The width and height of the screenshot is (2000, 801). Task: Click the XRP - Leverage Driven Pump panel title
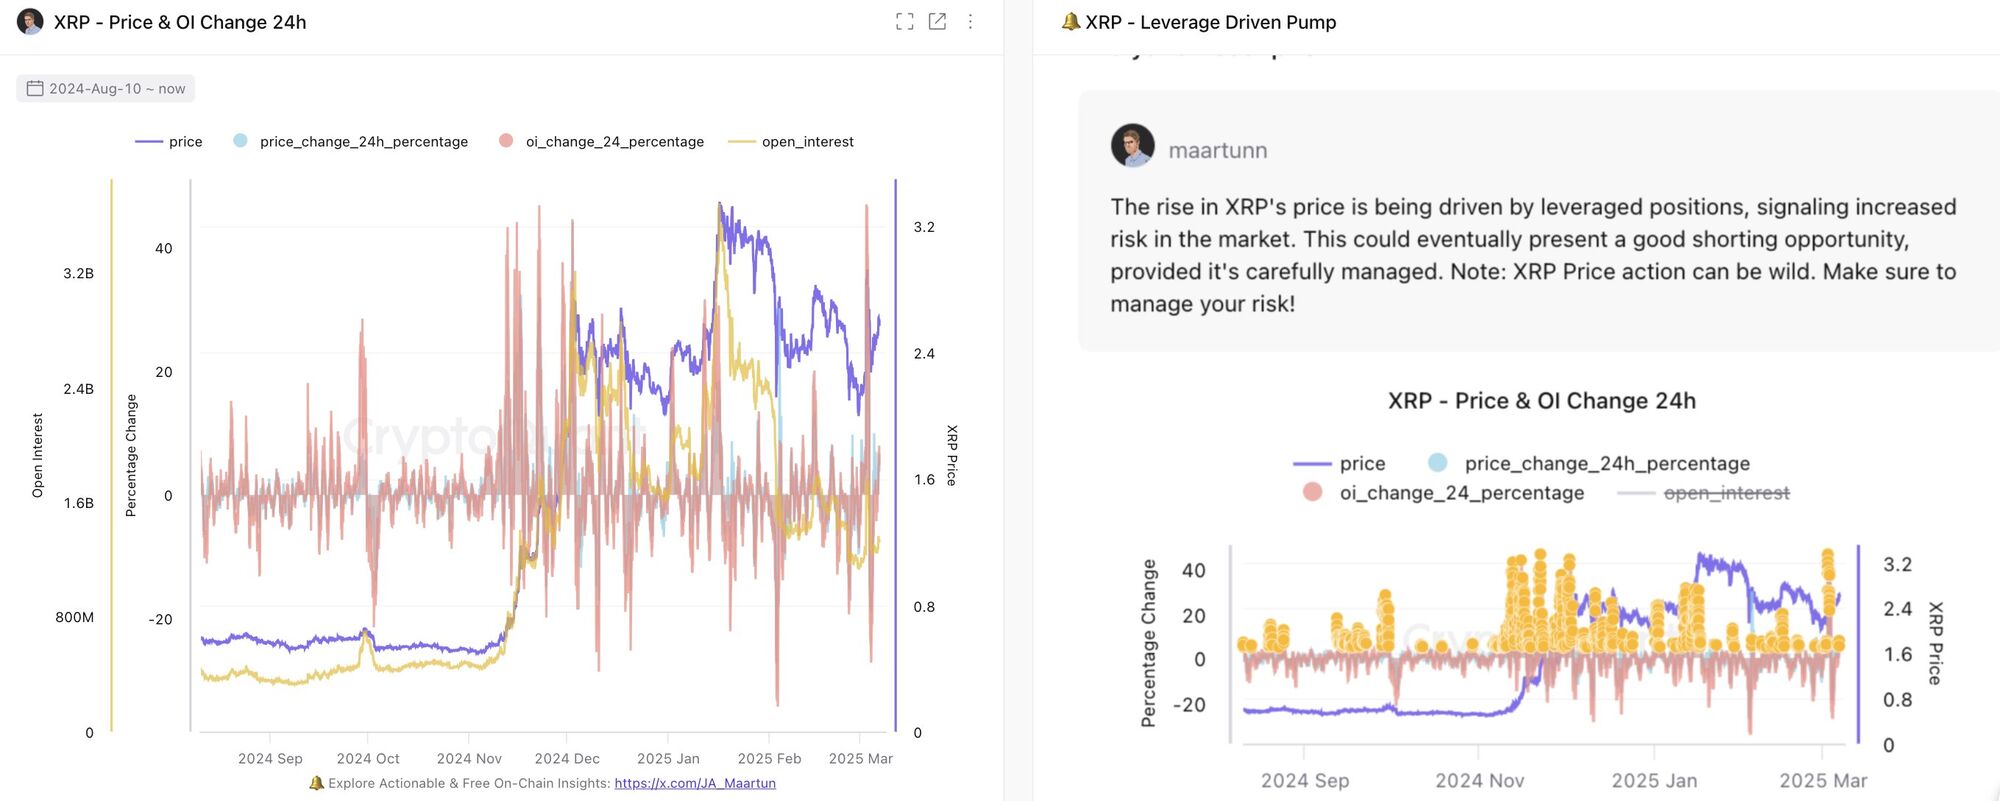1210,22
